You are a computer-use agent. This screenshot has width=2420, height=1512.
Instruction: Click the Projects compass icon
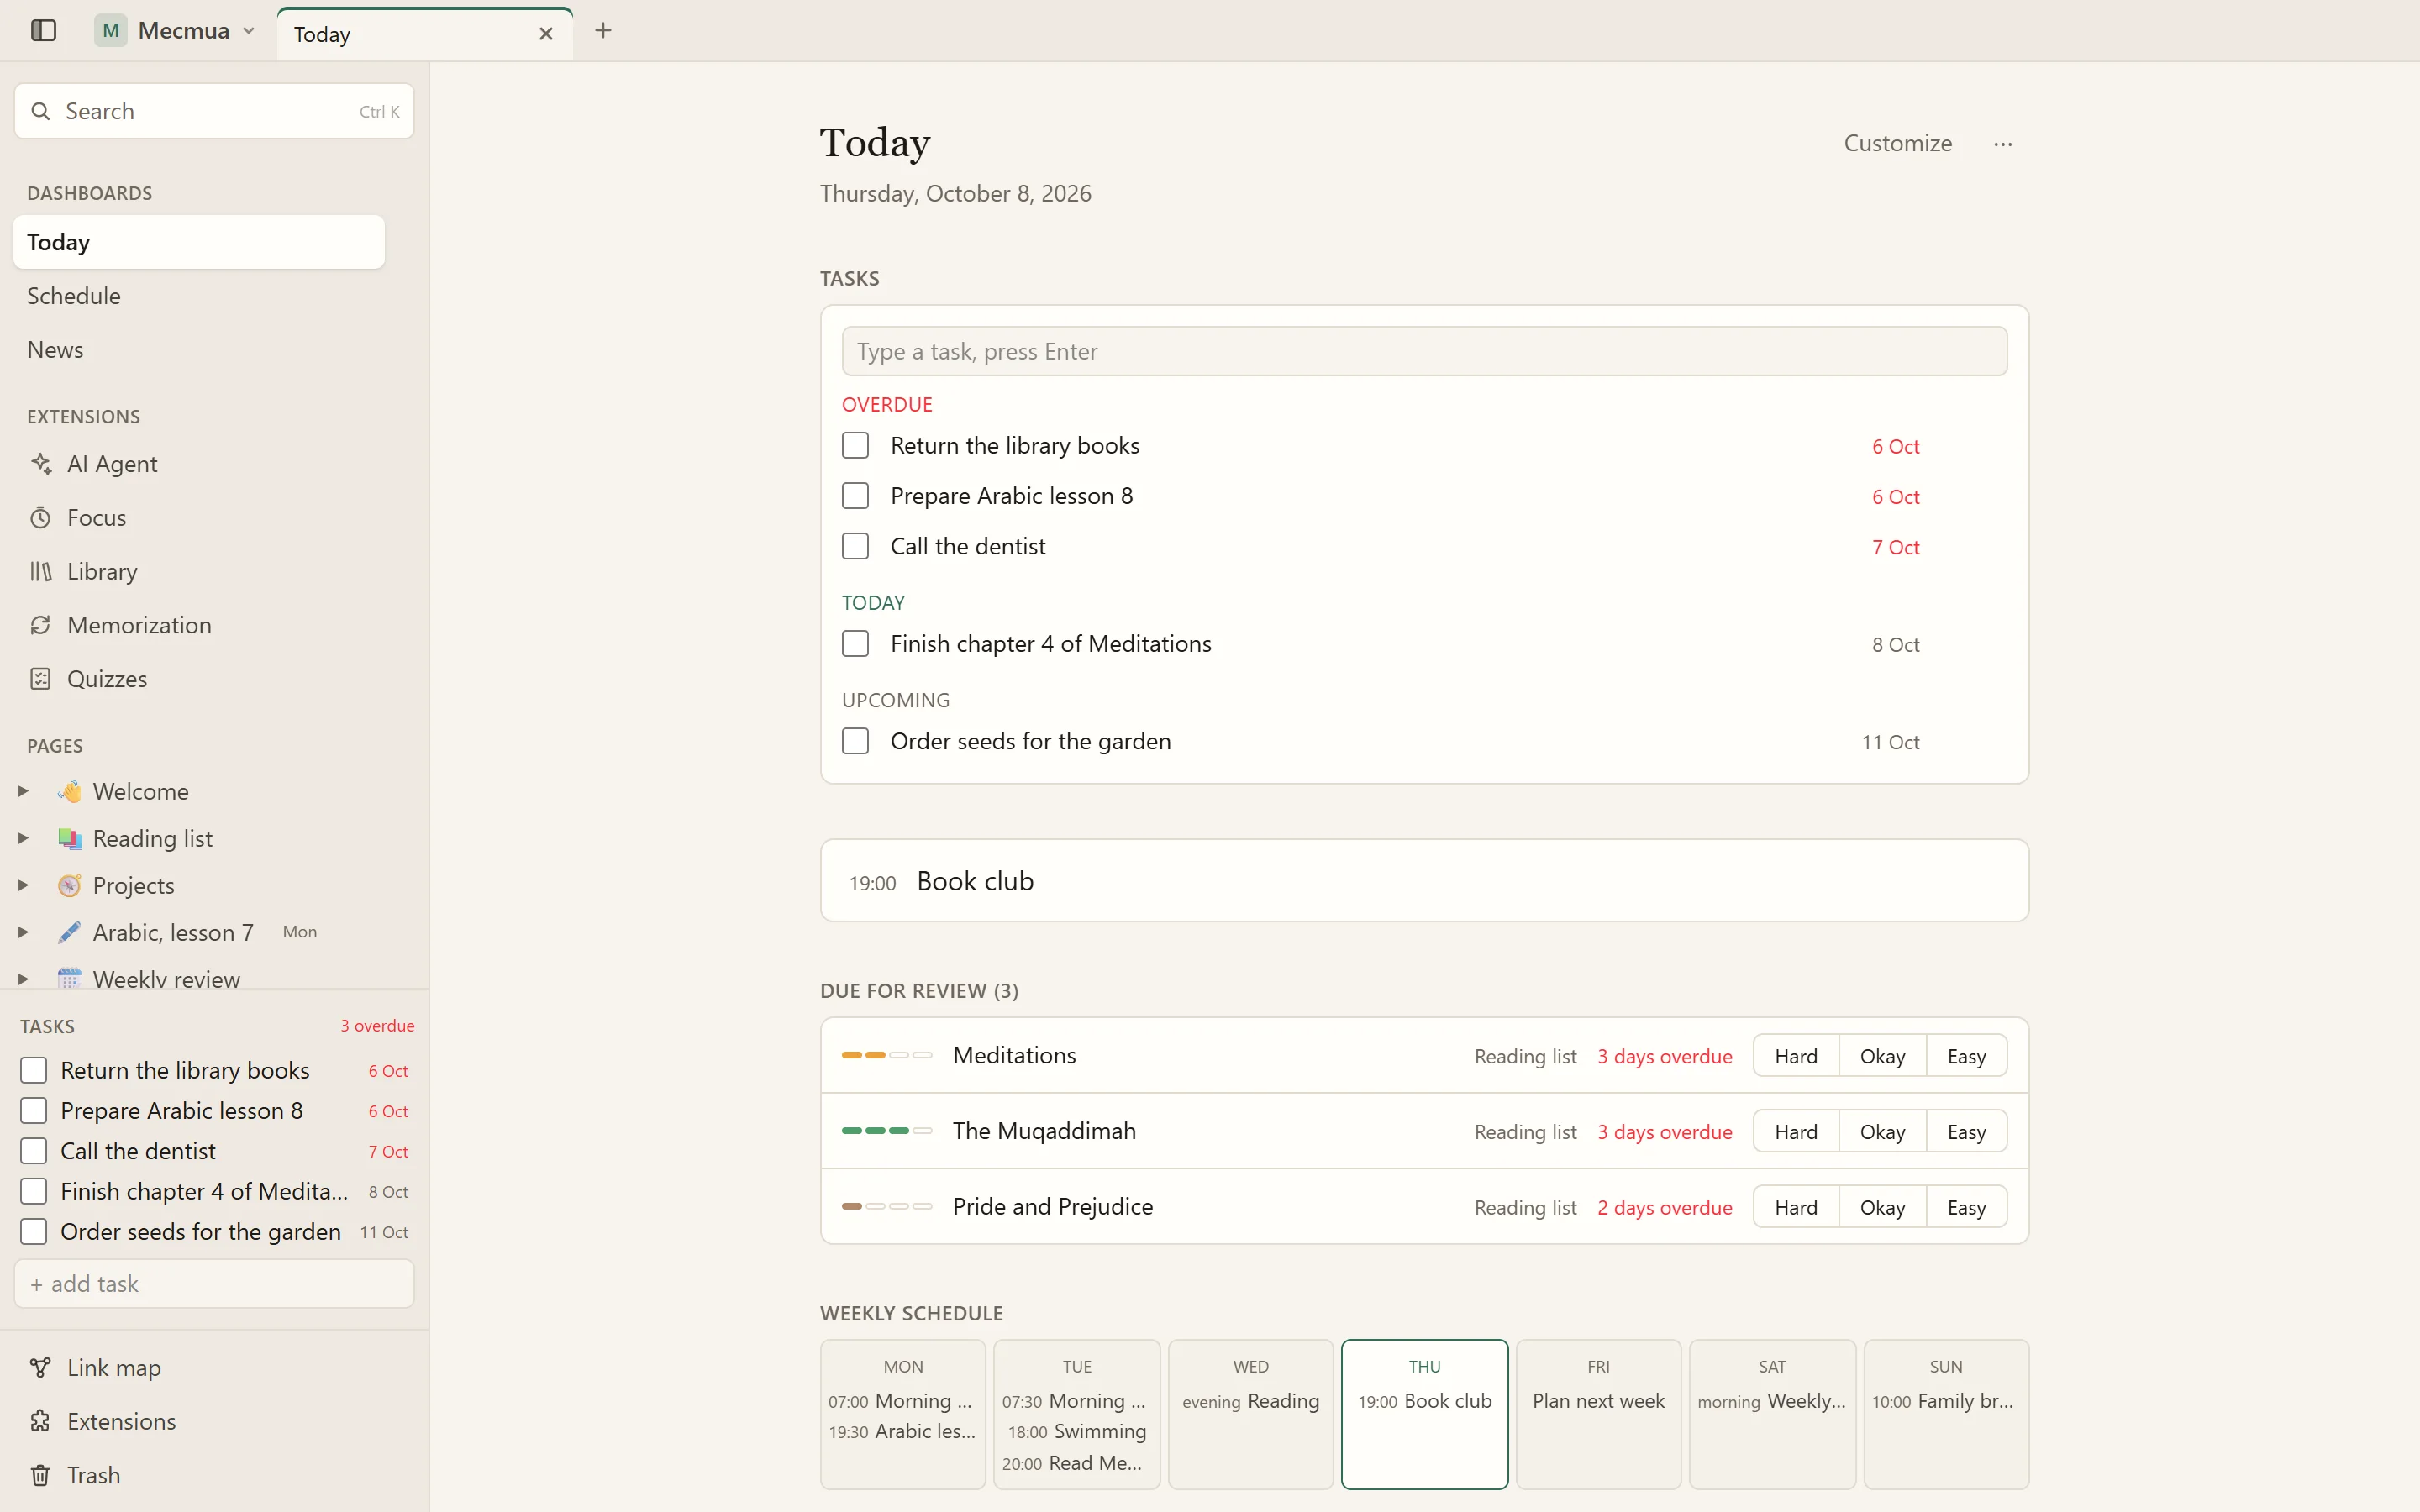69,885
